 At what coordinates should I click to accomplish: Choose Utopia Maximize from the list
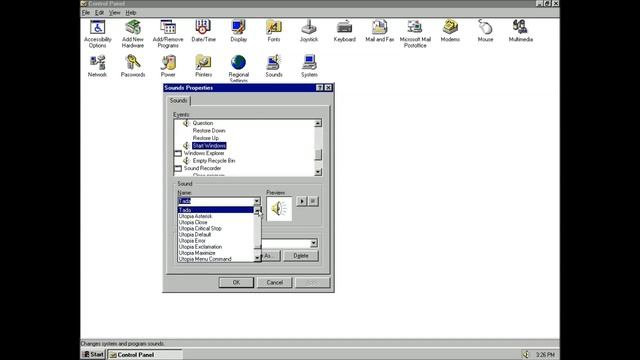coord(216,253)
